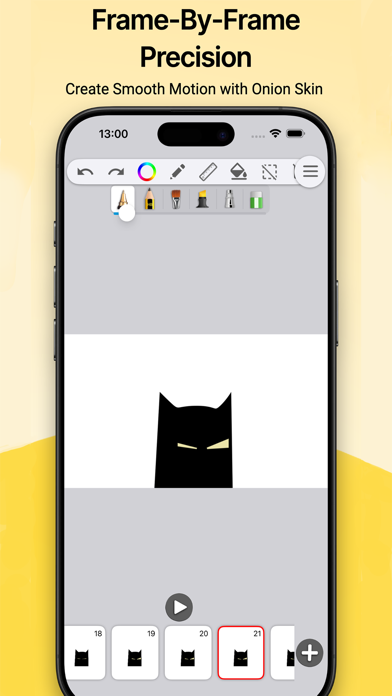Select the paint bucket fill tool
Screen dimensions: 392x696
238,172
